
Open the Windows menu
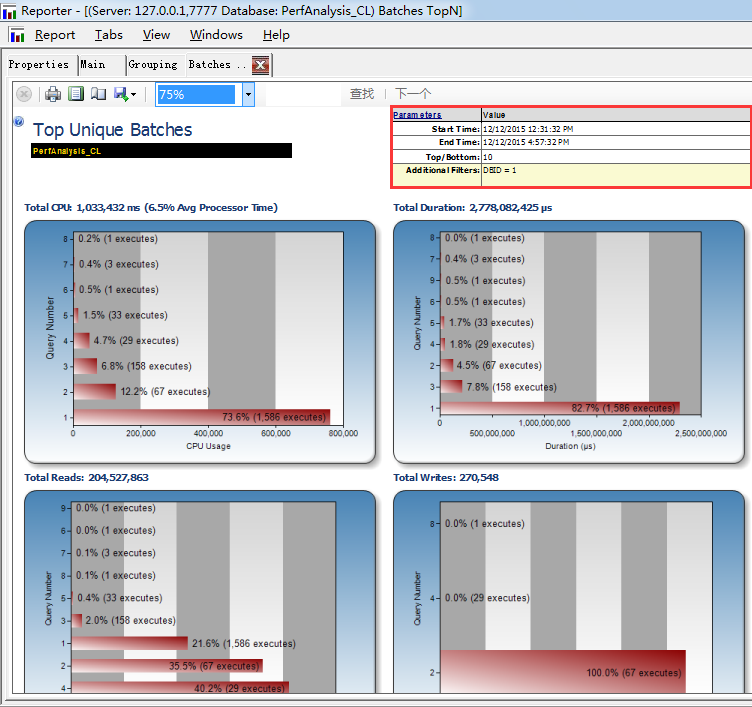[216, 35]
